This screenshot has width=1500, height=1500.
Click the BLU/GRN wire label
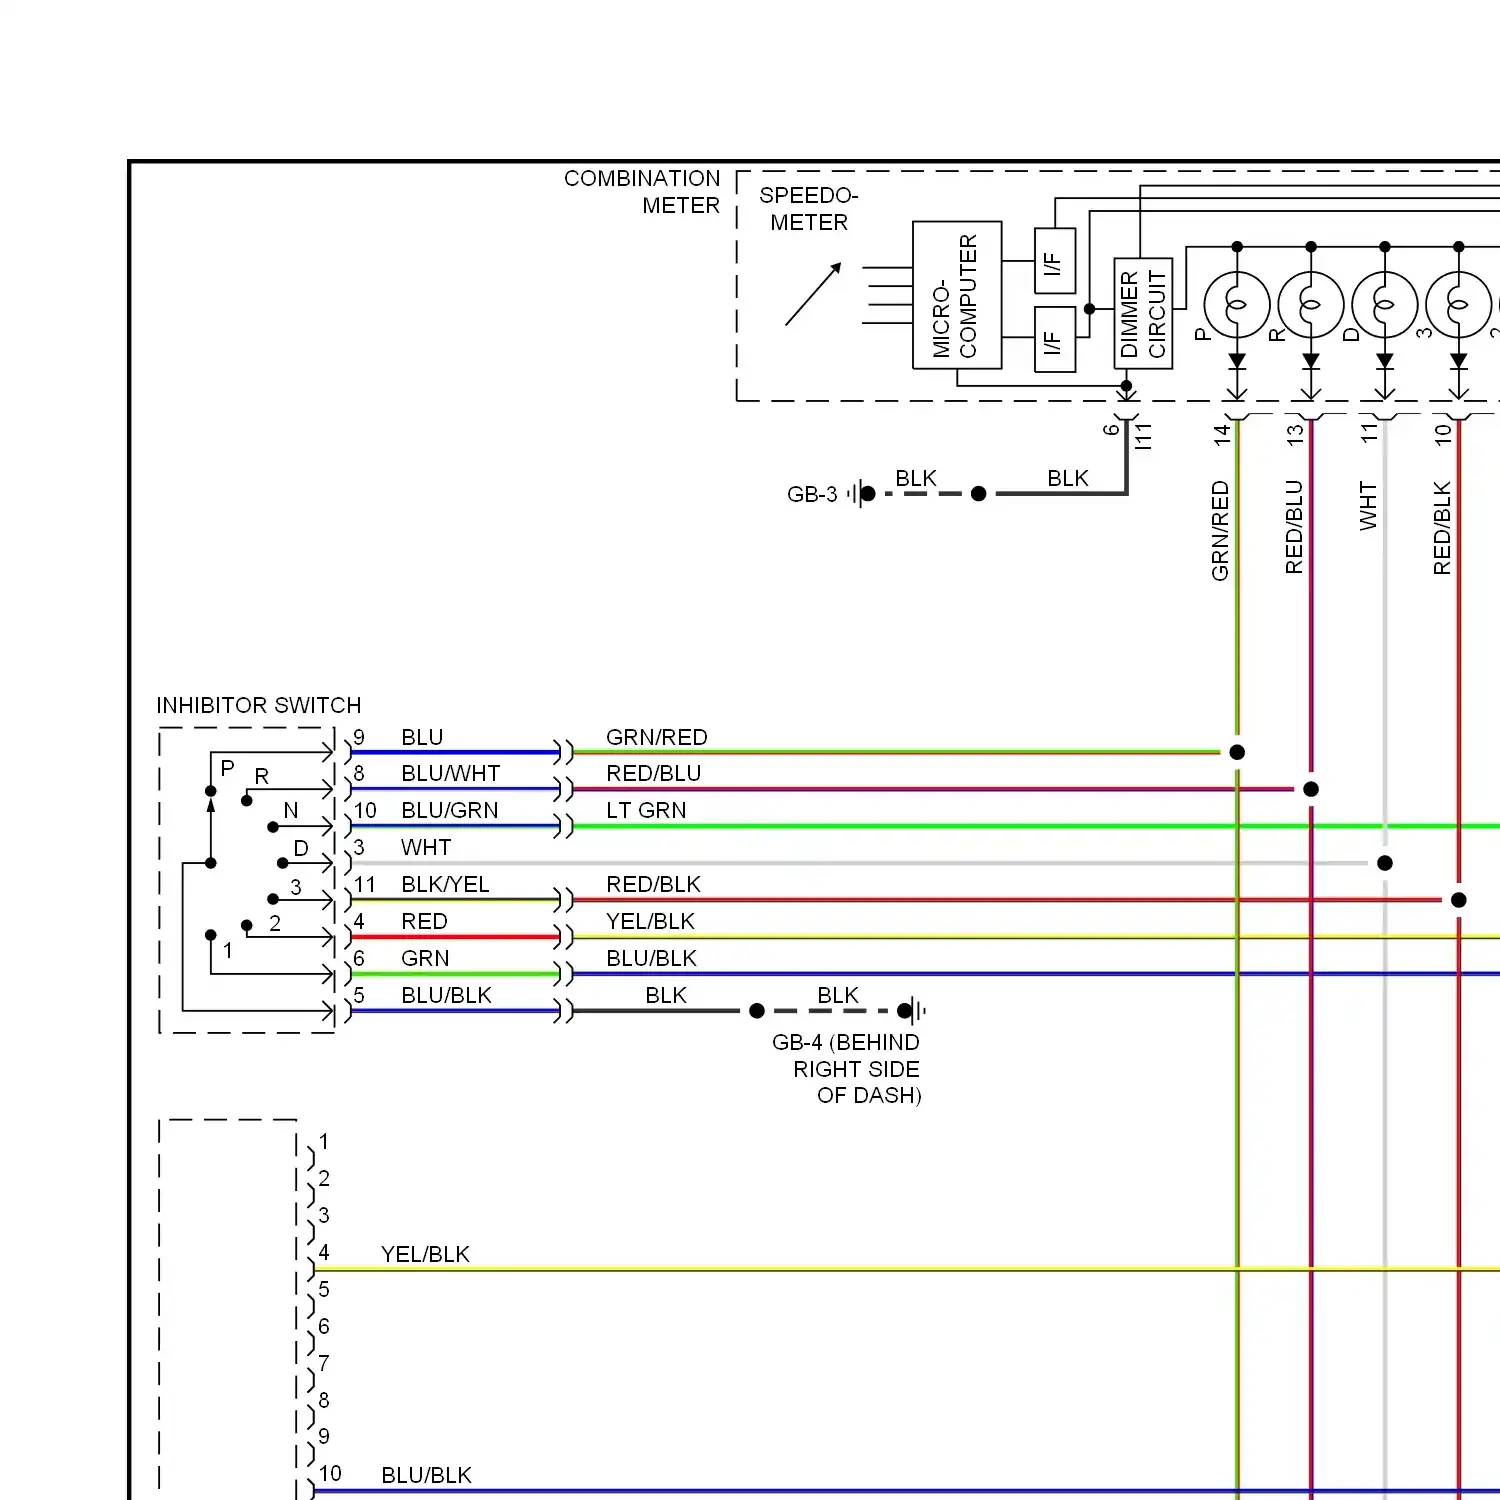[x=450, y=811]
